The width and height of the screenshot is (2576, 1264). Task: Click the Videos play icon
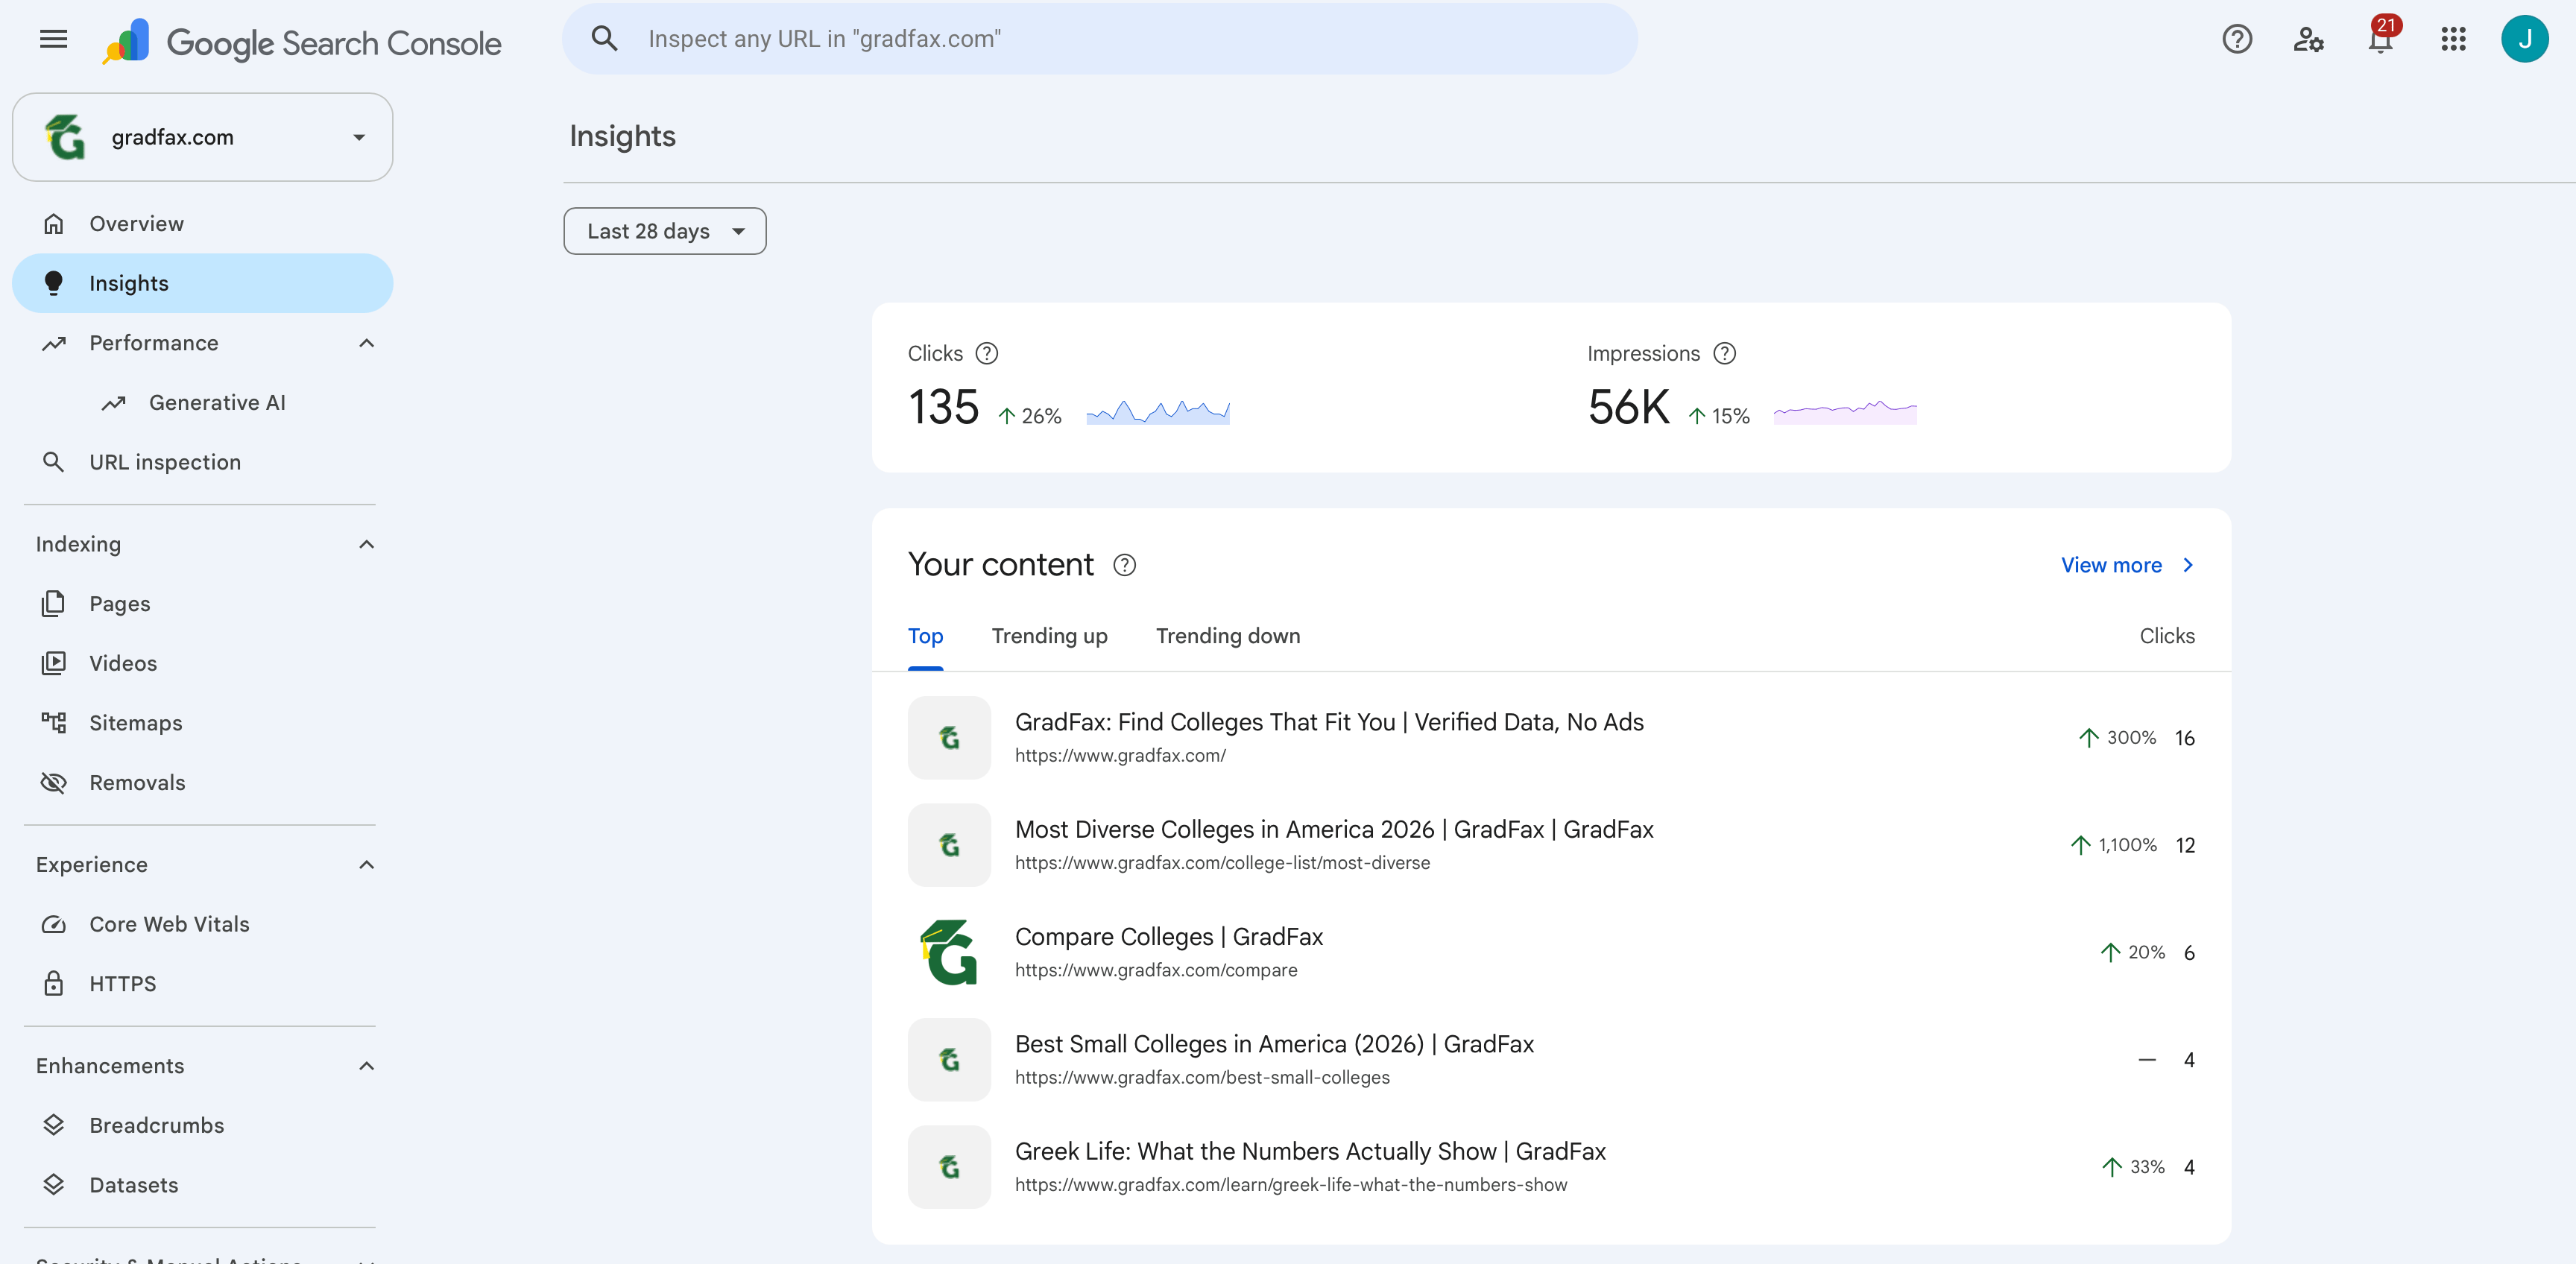(54, 663)
